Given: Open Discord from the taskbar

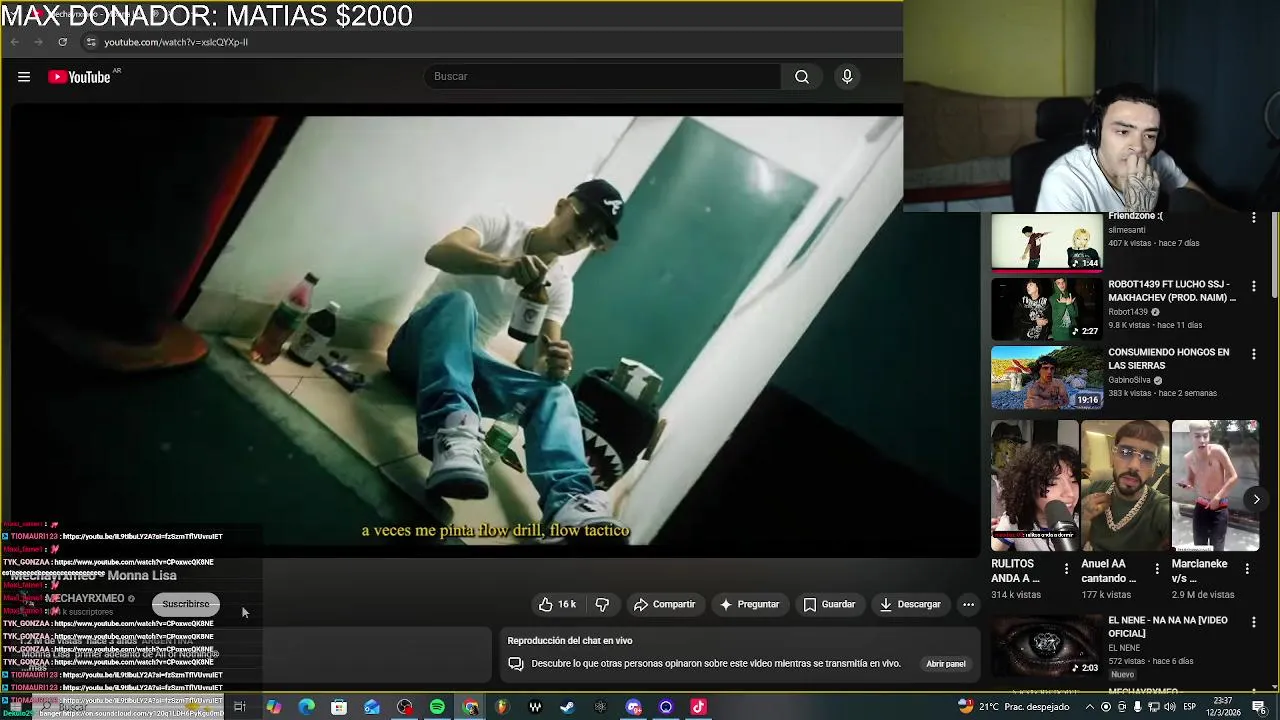Looking at the screenshot, I should [x=633, y=707].
